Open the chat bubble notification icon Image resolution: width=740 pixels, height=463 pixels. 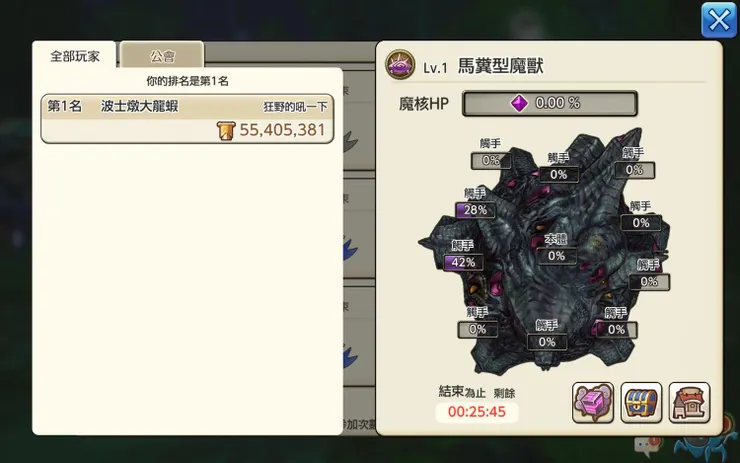pos(647,445)
